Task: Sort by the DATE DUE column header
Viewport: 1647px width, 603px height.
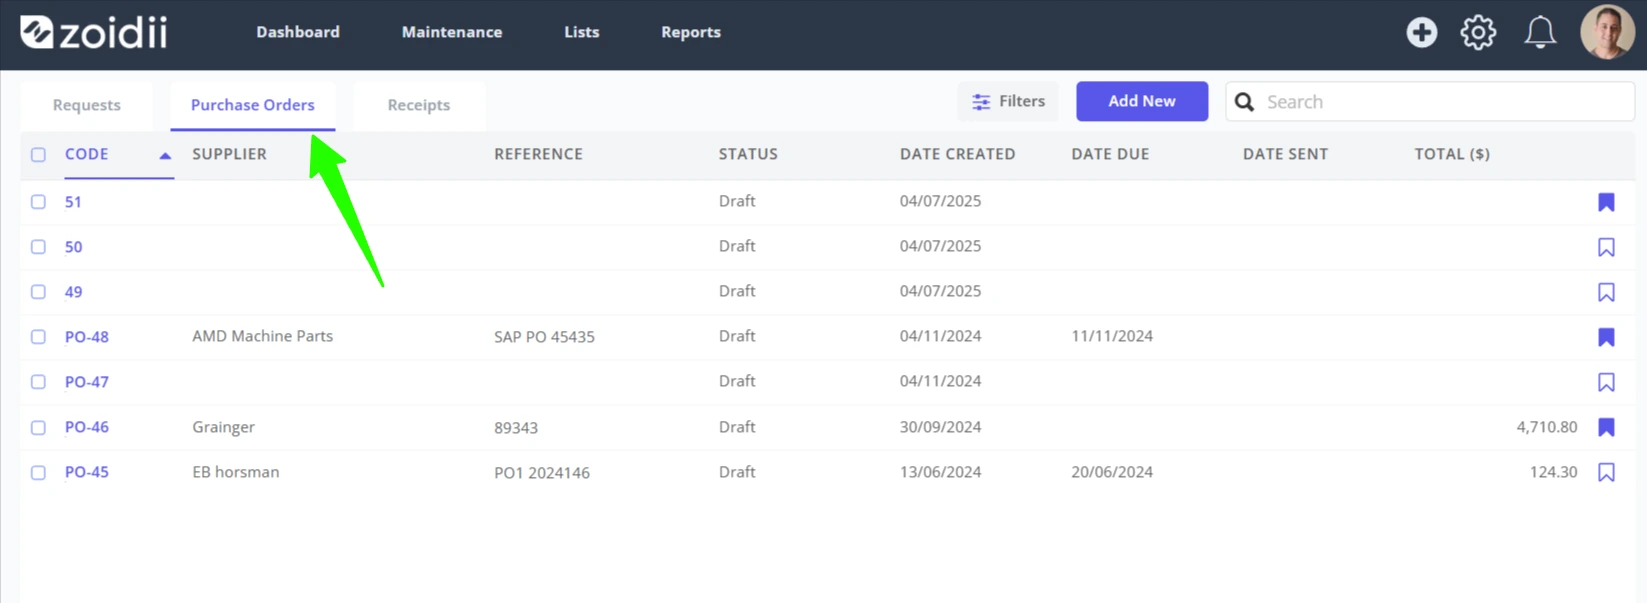Action: pyautogui.click(x=1110, y=154)
